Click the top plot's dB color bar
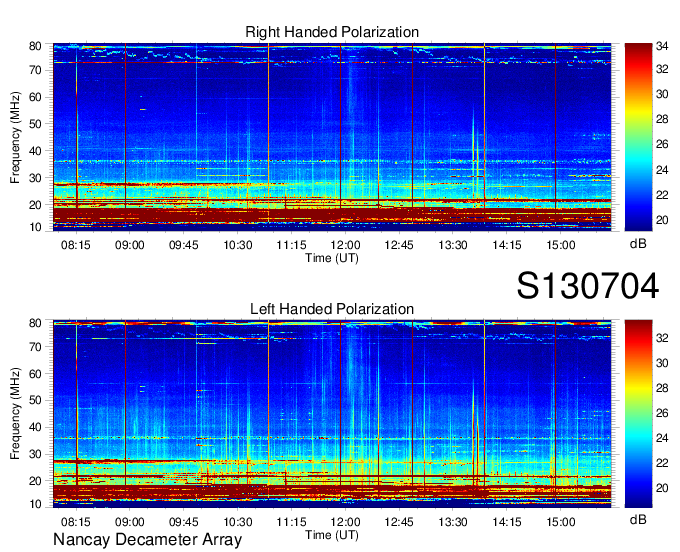The height and width of the screenshot is (552, 680). click(x=638, y=137)
